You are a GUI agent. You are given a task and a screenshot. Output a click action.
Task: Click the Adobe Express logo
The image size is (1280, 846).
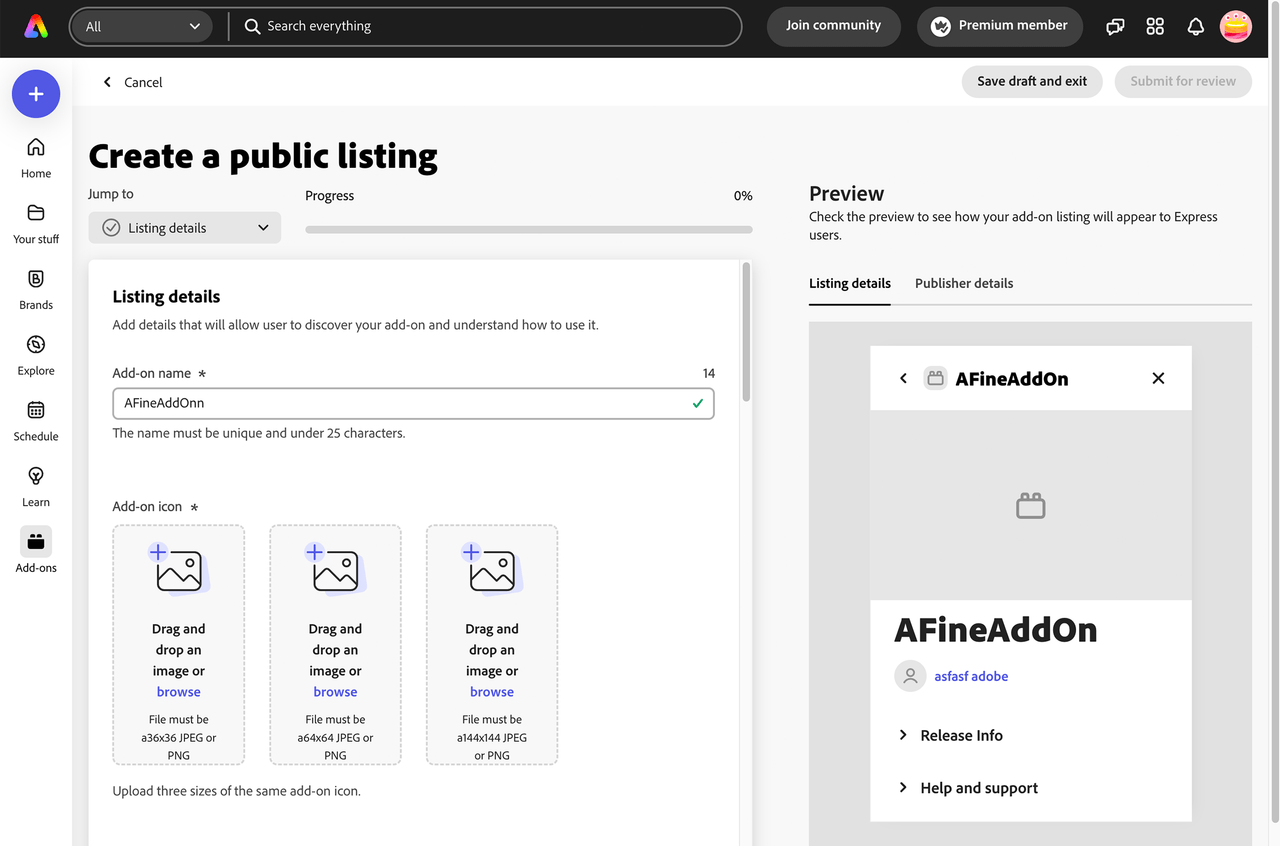pos(36,27)
